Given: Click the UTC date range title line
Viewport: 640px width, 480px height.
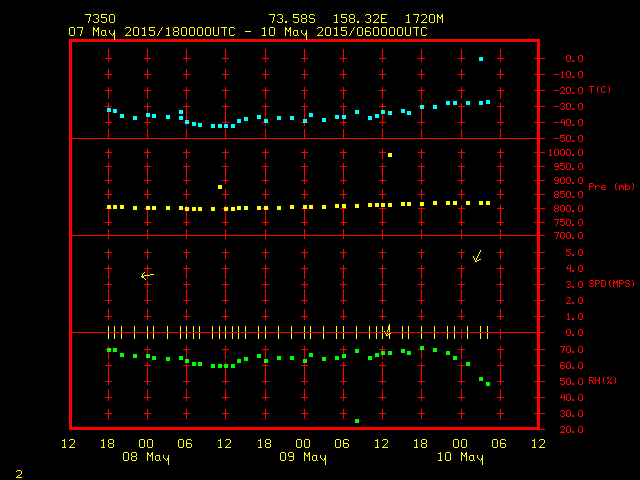Looking at the screenshot, I should 248,32.
